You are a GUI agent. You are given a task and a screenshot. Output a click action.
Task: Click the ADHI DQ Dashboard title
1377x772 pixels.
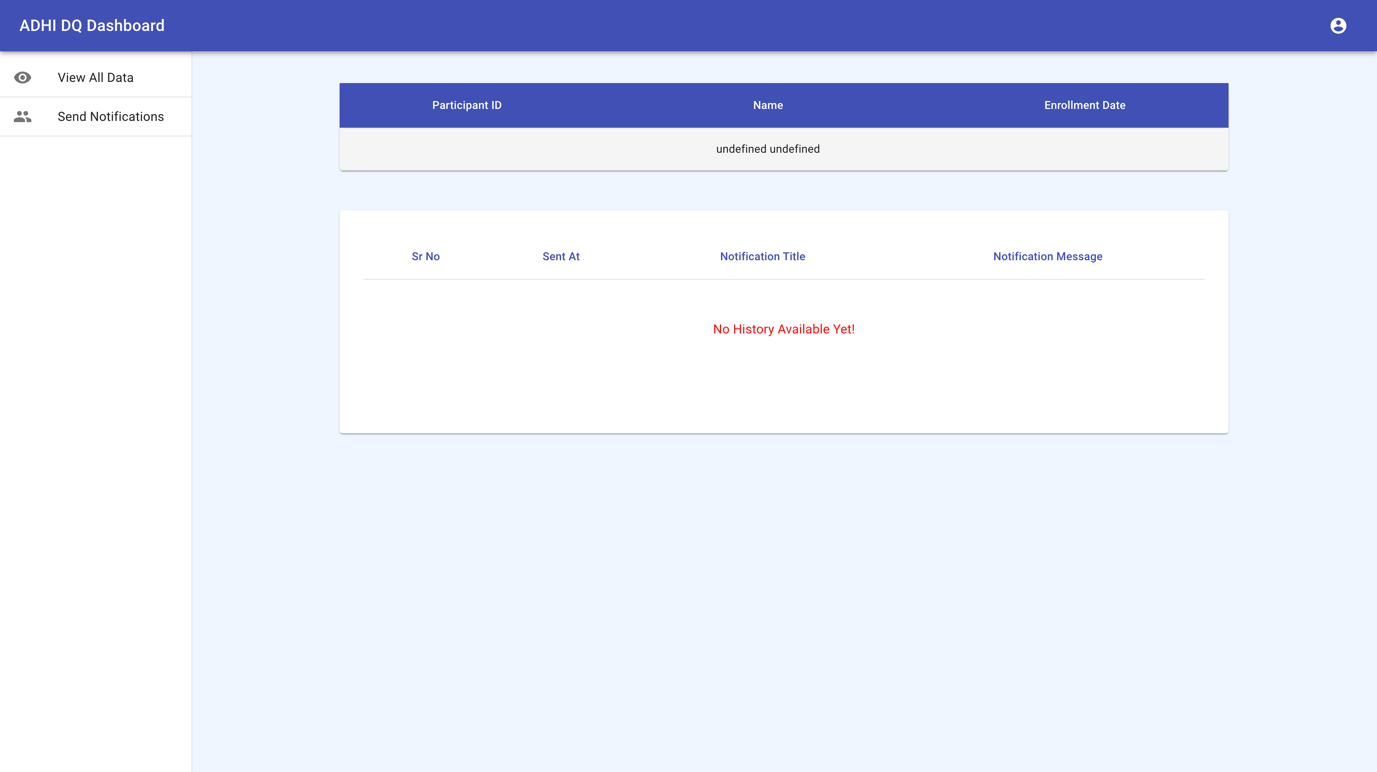pyautogui.click(x=92, y=26)
